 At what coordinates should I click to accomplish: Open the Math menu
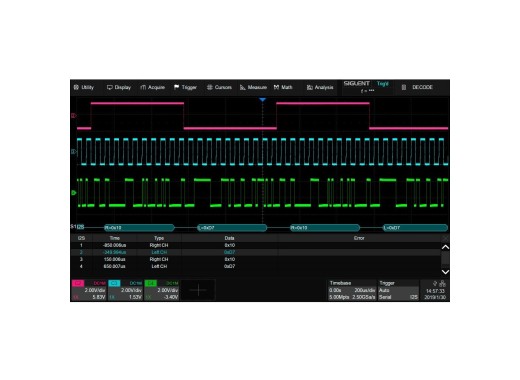283,87
